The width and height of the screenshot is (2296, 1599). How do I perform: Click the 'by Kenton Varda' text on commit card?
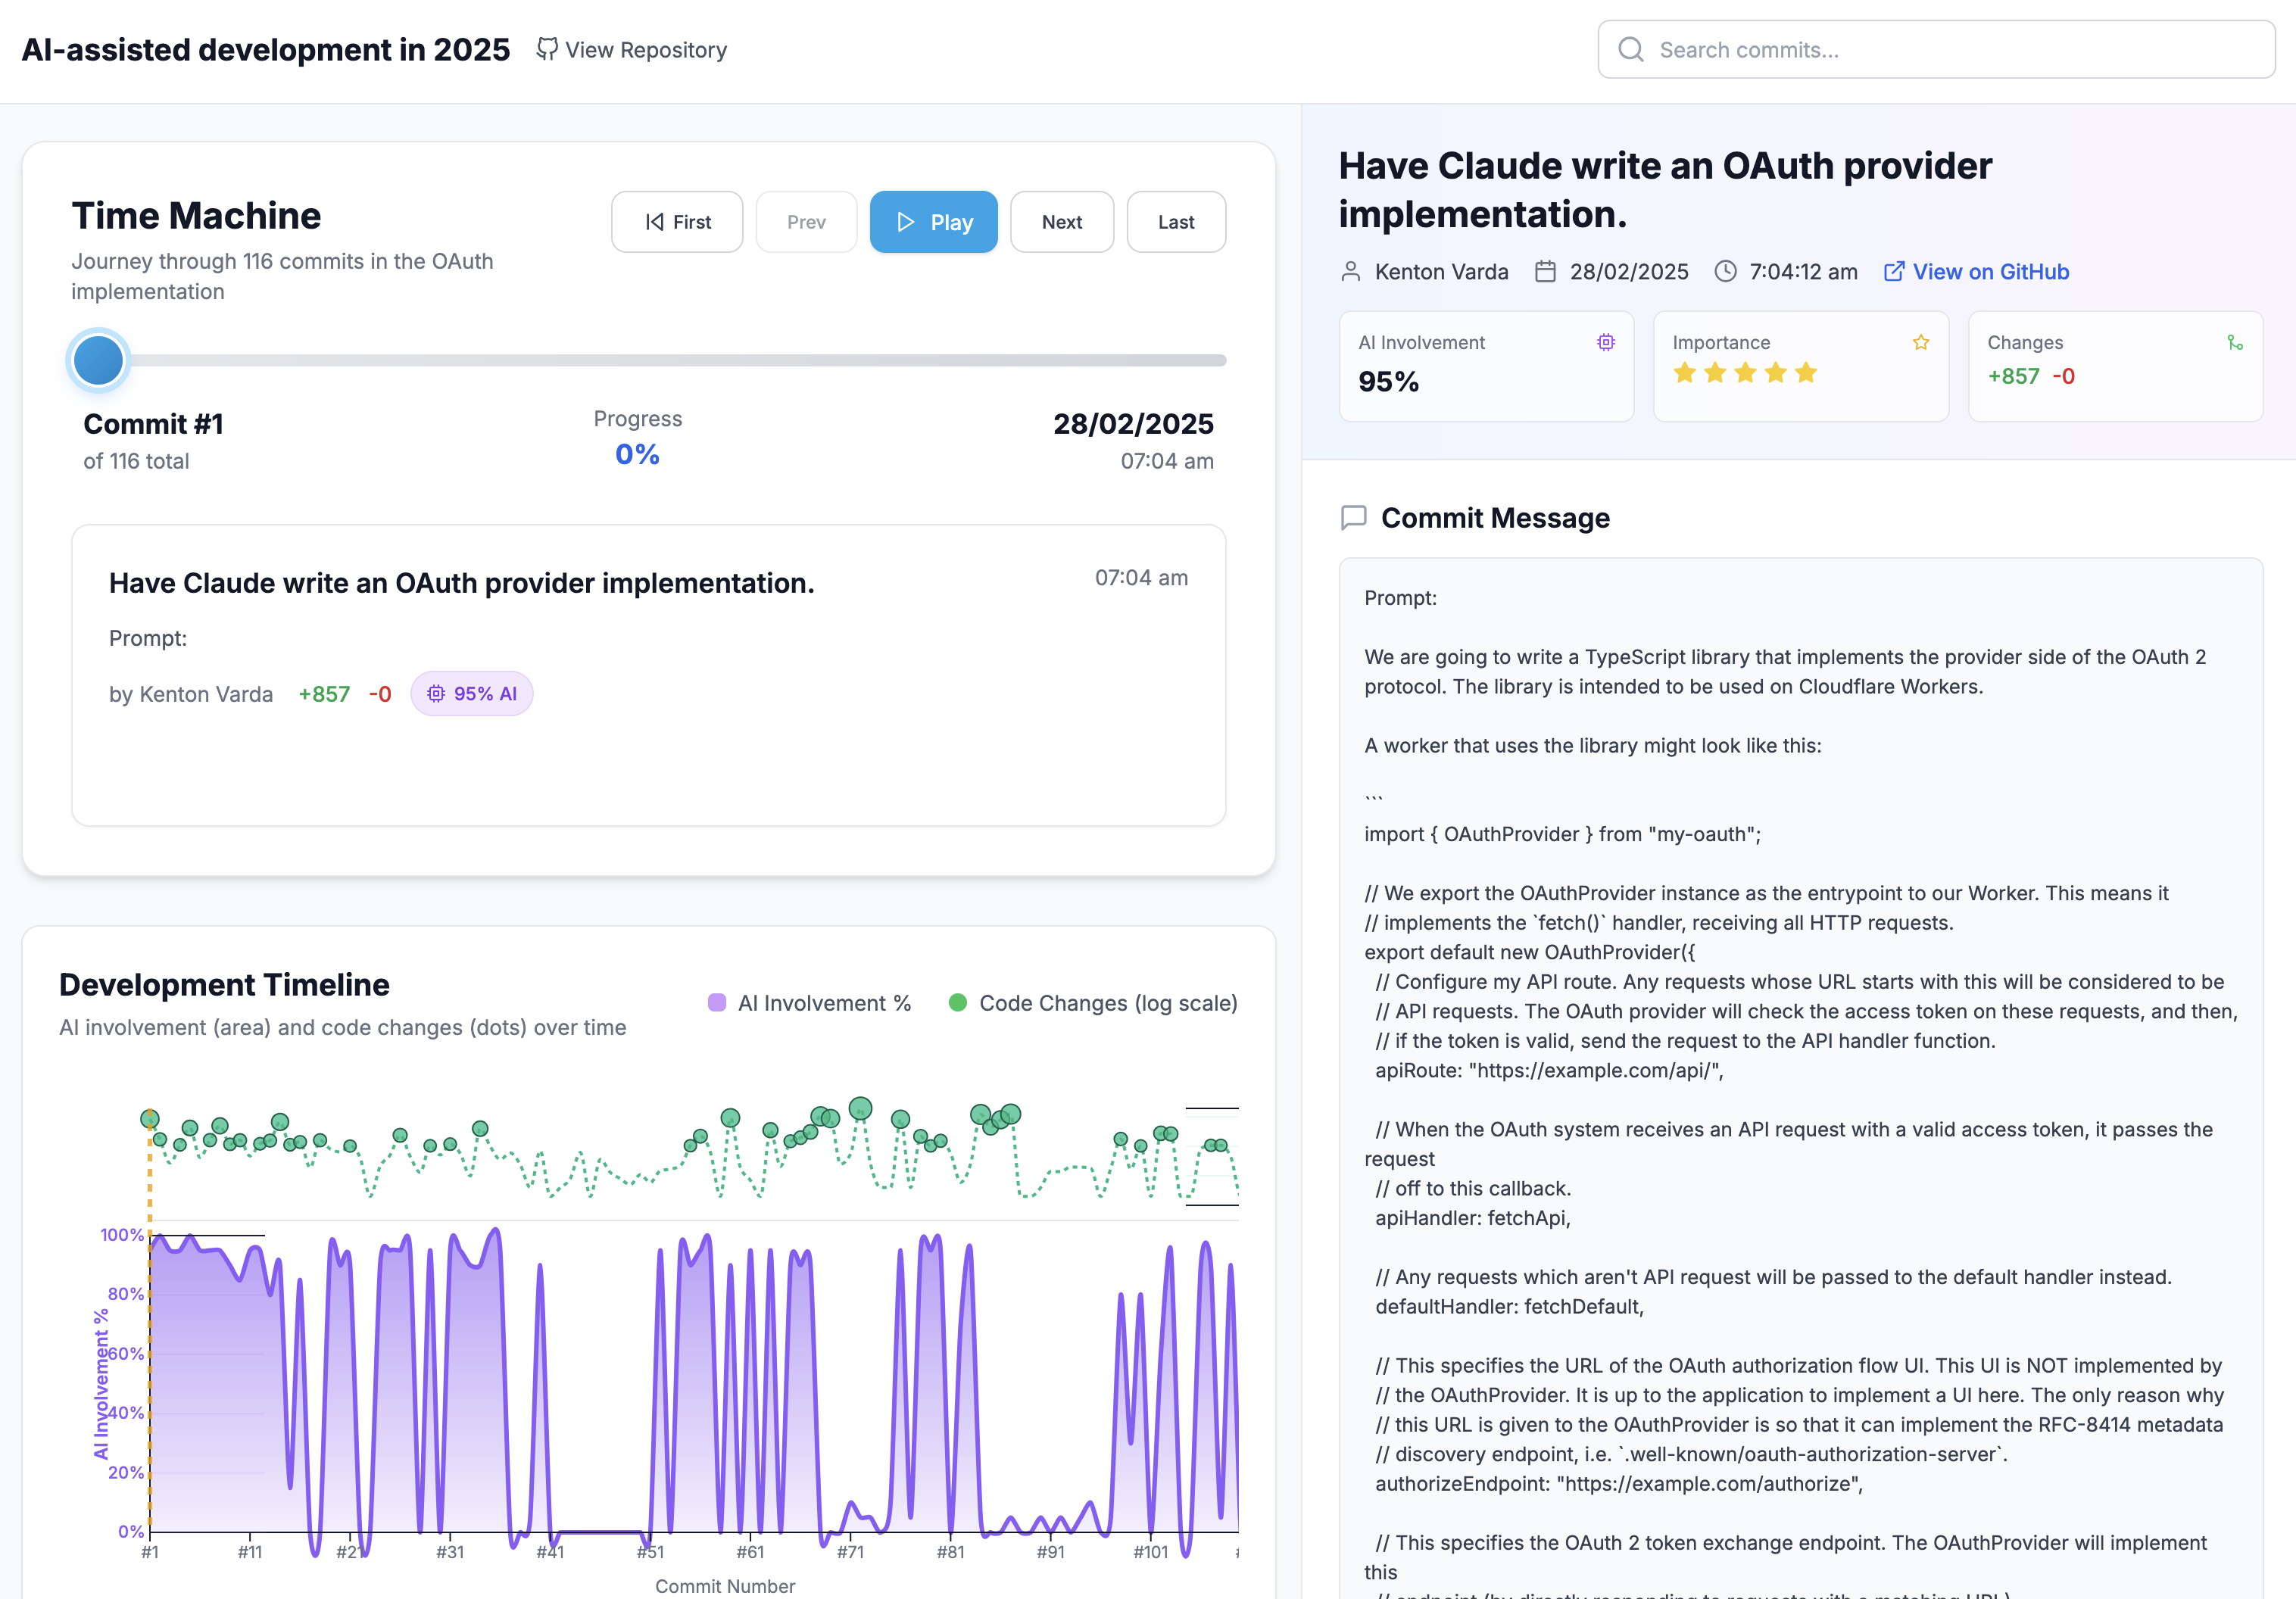[191, 694]
